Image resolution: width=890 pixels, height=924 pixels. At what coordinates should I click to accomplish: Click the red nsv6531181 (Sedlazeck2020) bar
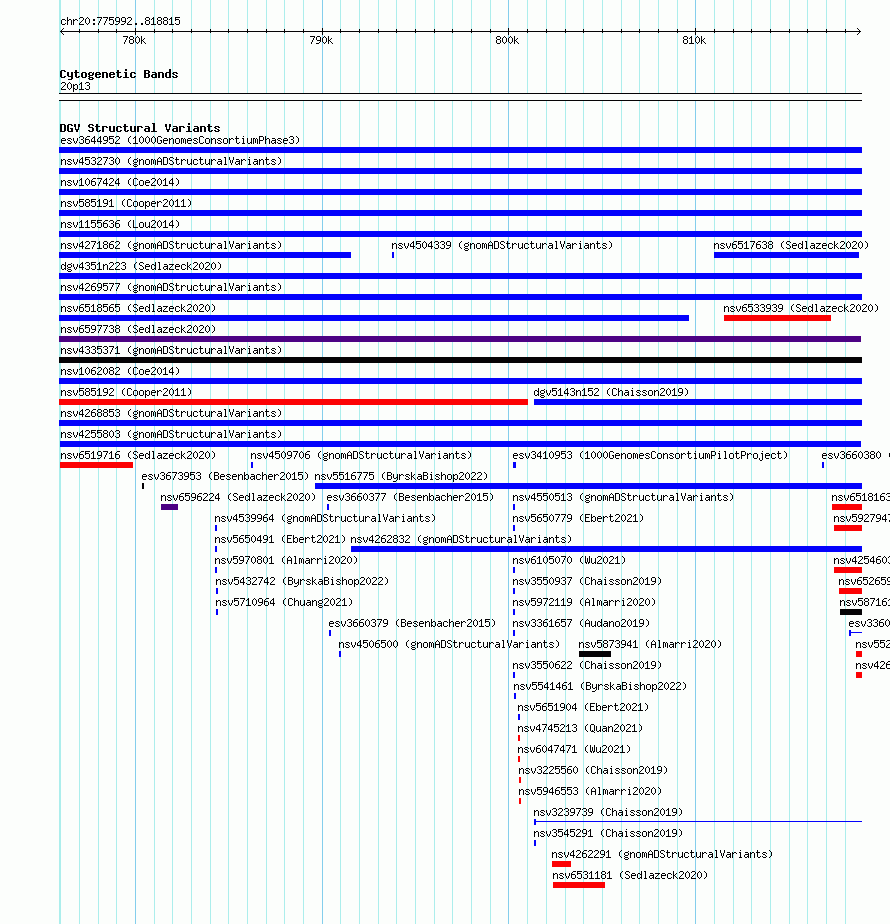tap(579, 885)
